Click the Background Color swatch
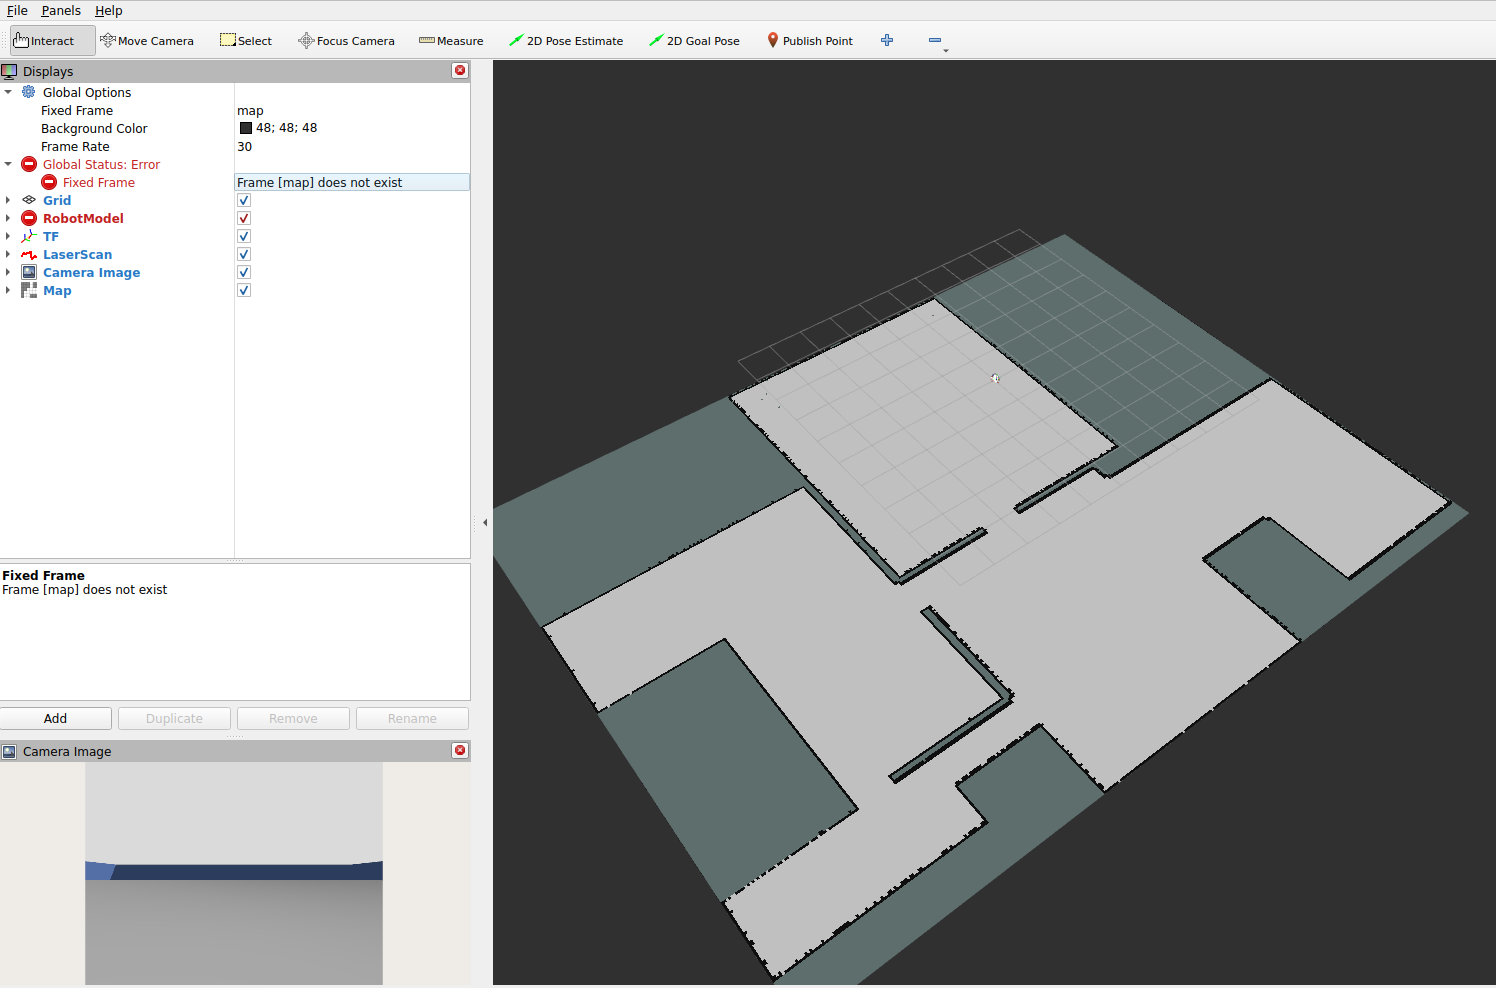Screen dimensions: 1496x988 point(246,128)
